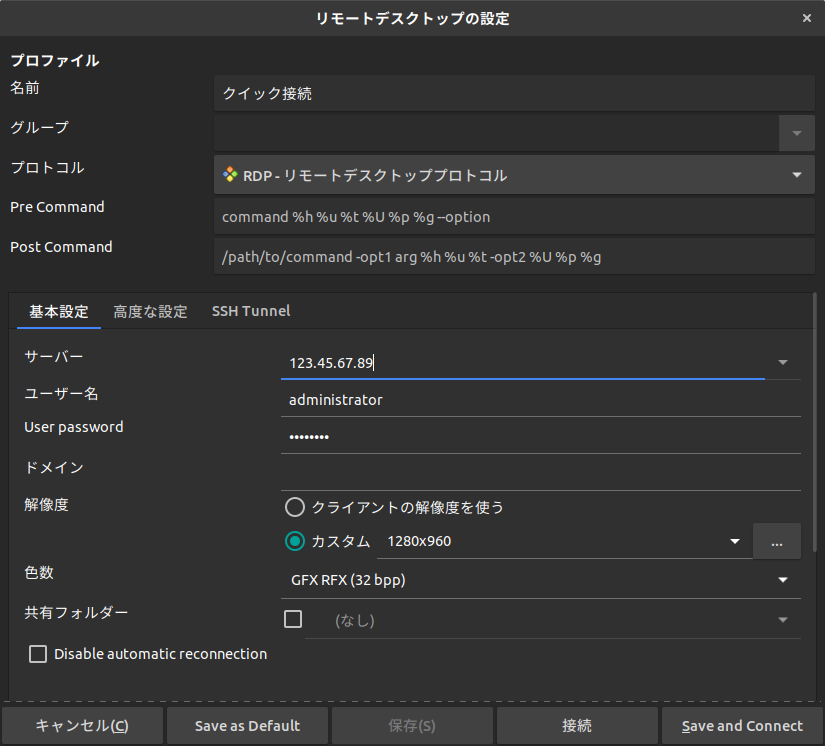Click the Post Command input field

tap(514, 256)
